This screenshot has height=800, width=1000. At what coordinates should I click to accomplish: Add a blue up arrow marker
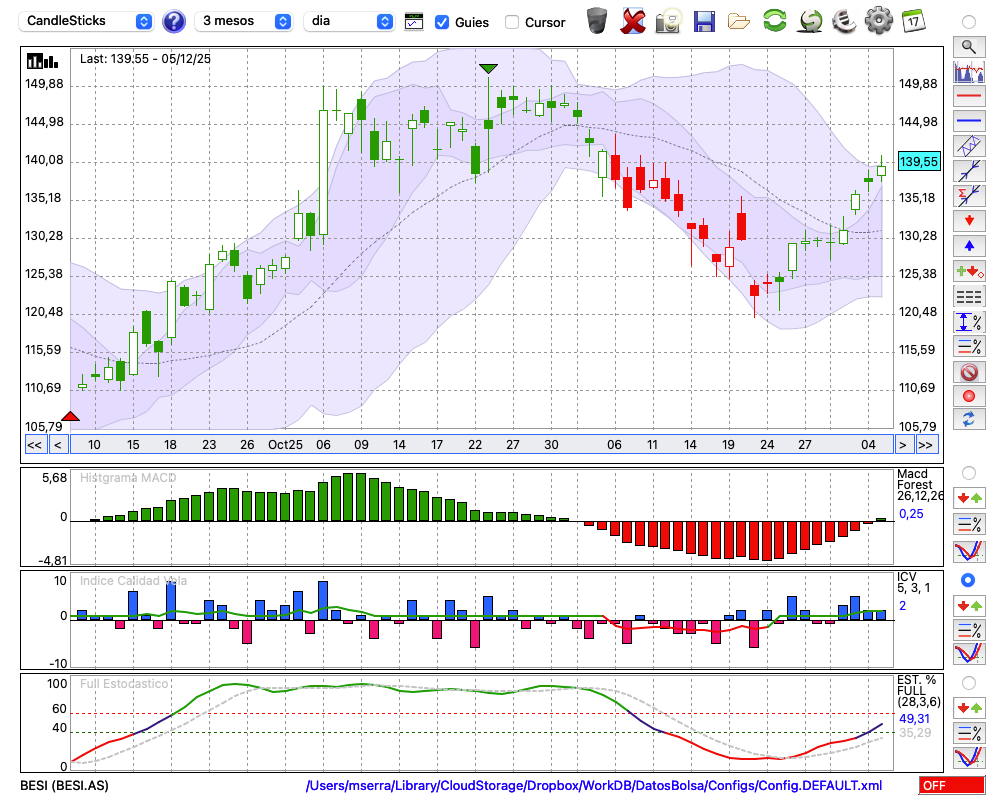click(969, 246)
